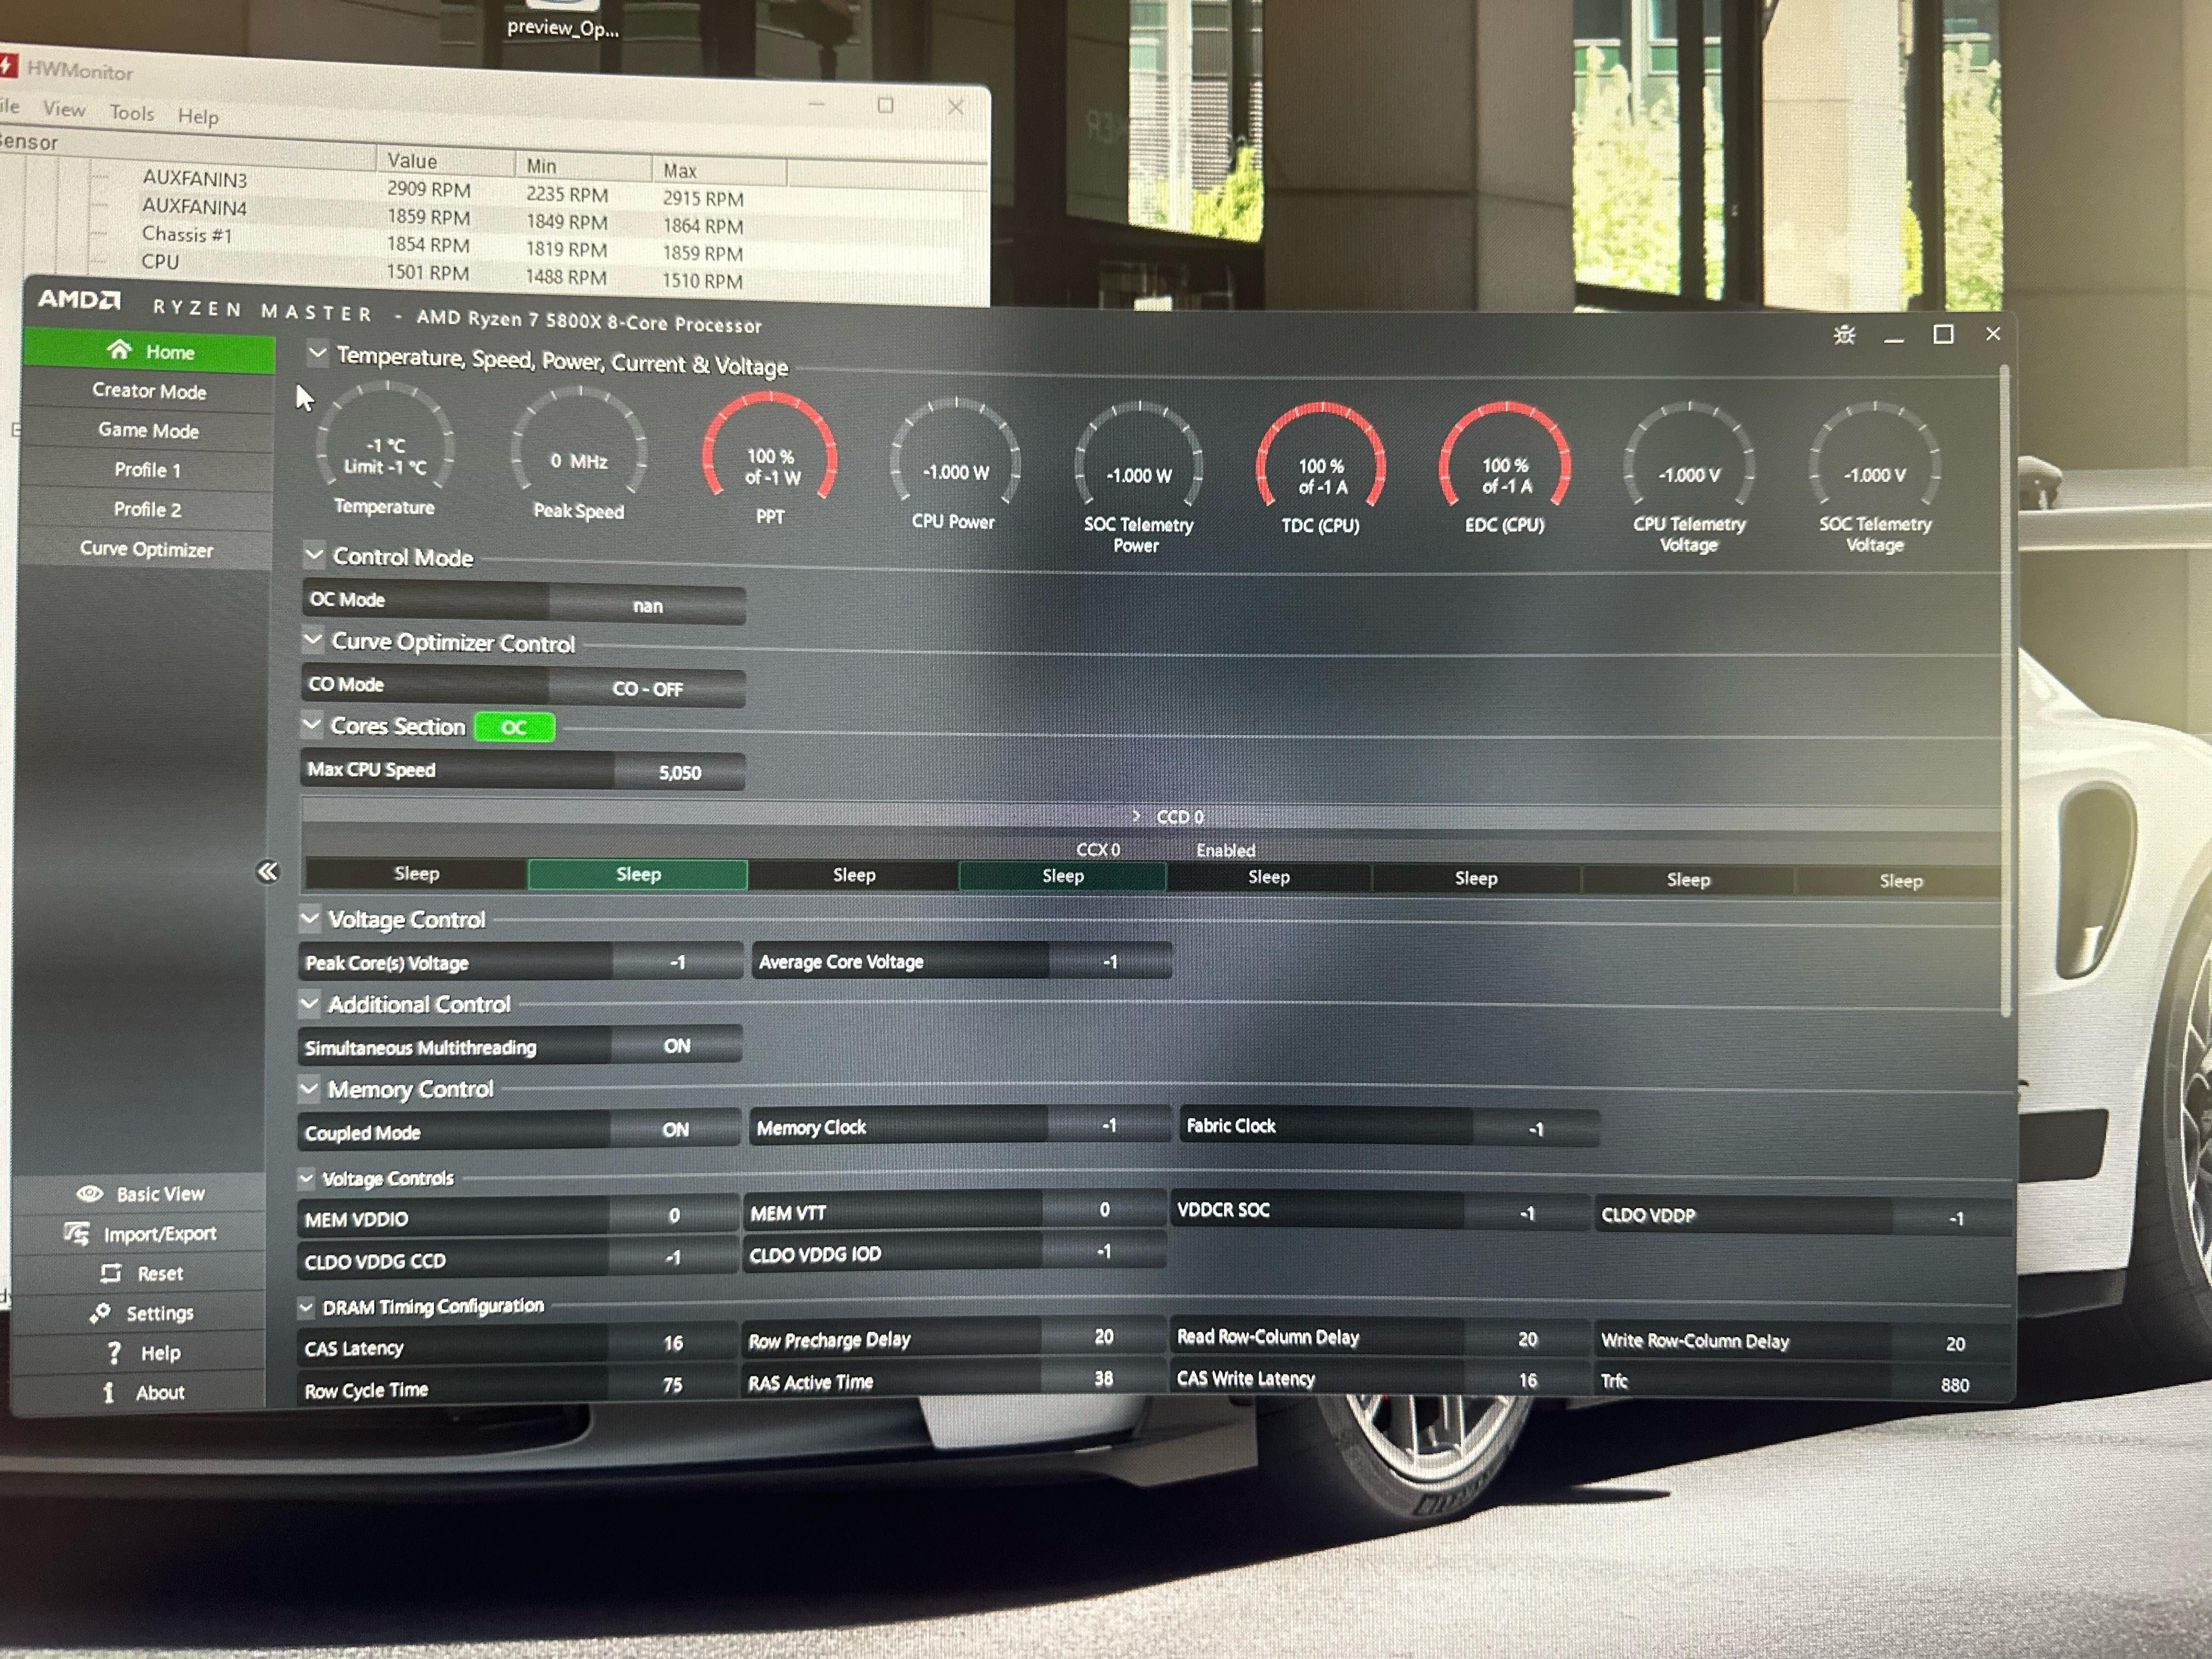Viewport: 2212px width, 1659px height.
Task: Click the About info icon
Action: (109, 1392)
